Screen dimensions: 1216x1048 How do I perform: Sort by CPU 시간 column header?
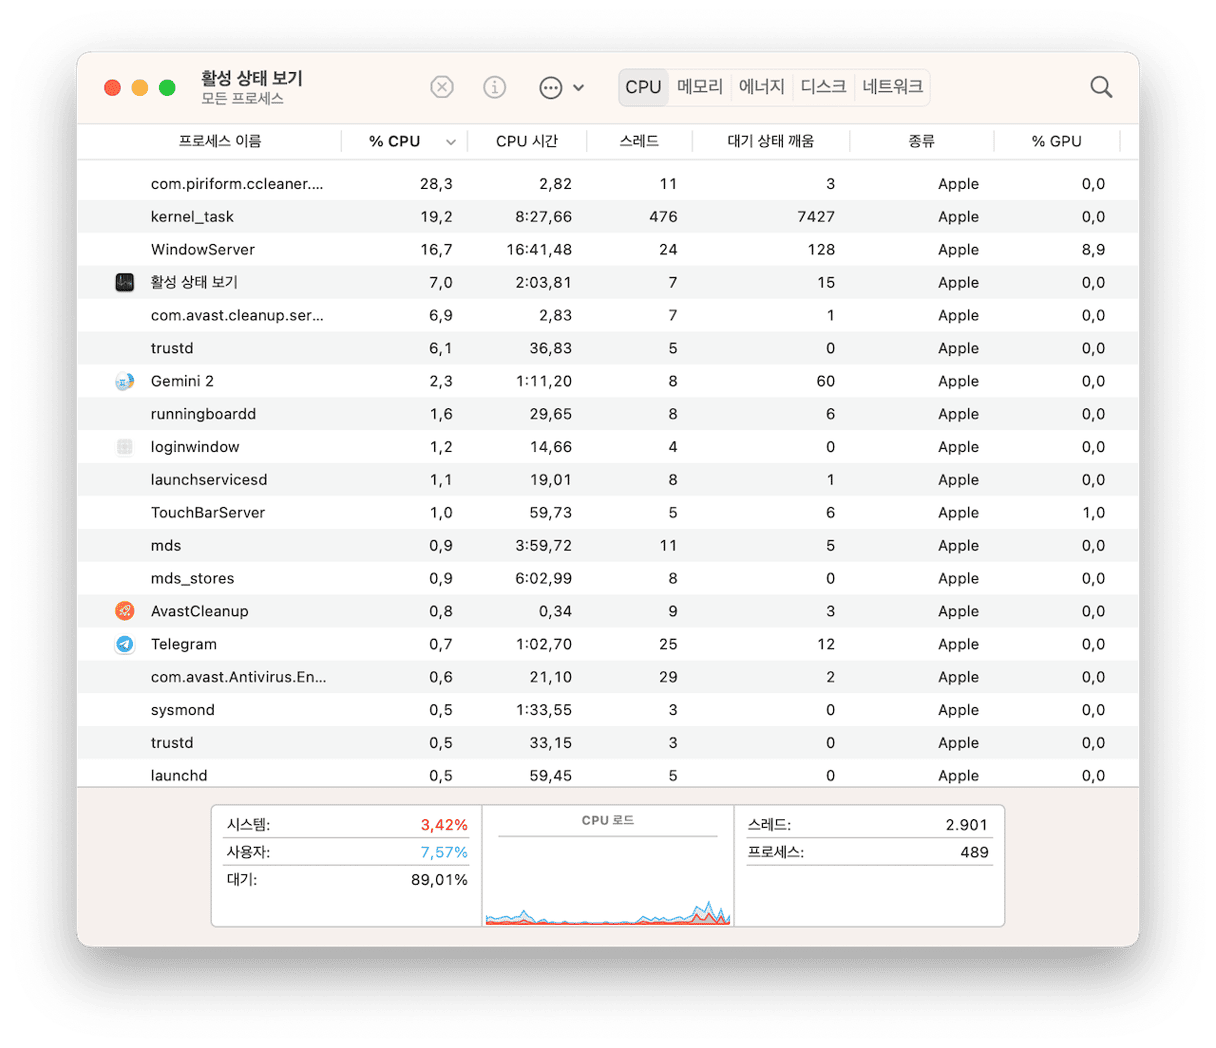pyautogui.click(x=527, y=141)
